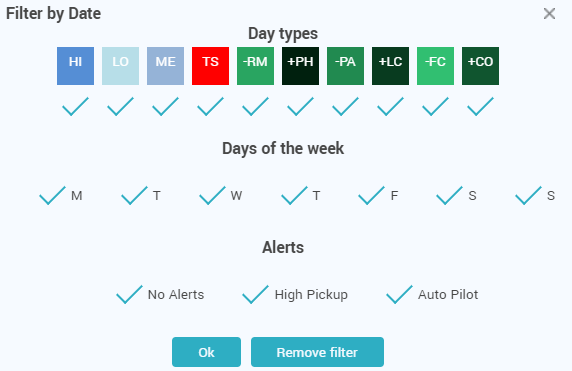Untick the checkmark under the +LC tile

point(390,106)
